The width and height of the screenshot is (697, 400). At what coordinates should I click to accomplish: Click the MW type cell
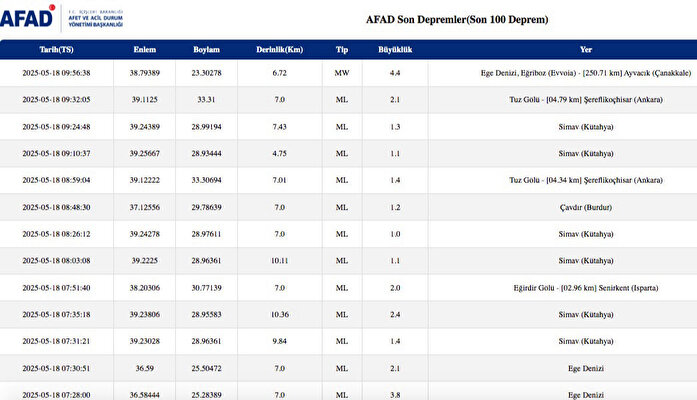pos(342,73)
